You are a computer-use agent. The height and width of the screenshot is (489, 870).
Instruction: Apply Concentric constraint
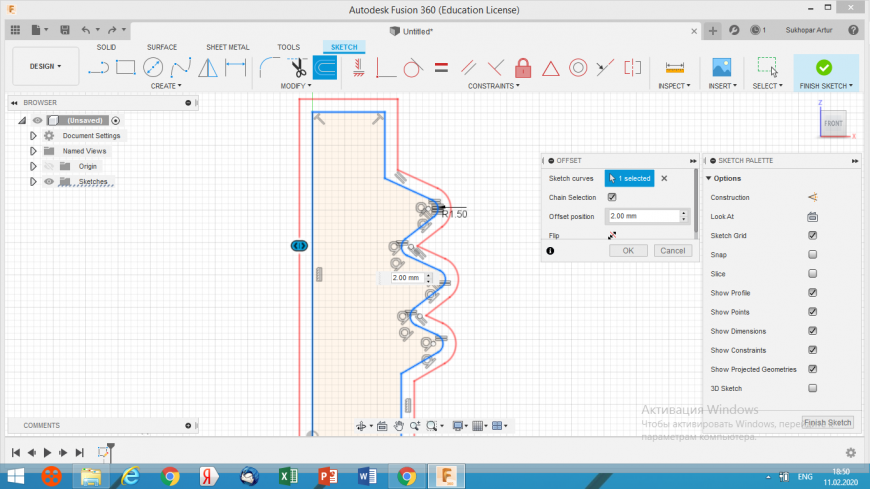pyautogui.click(x=578, y=68)
